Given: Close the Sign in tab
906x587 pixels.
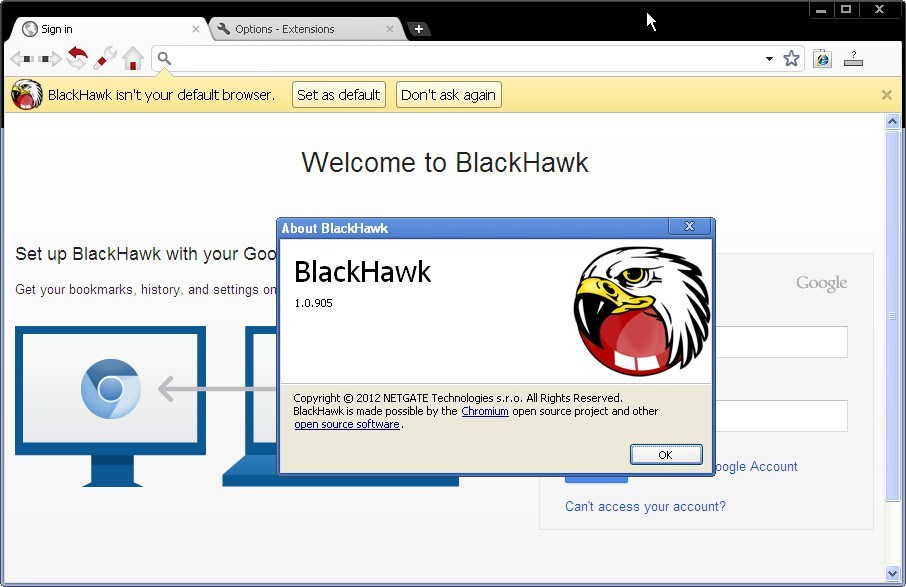Looking at the screenshot, I should [196, 29].
